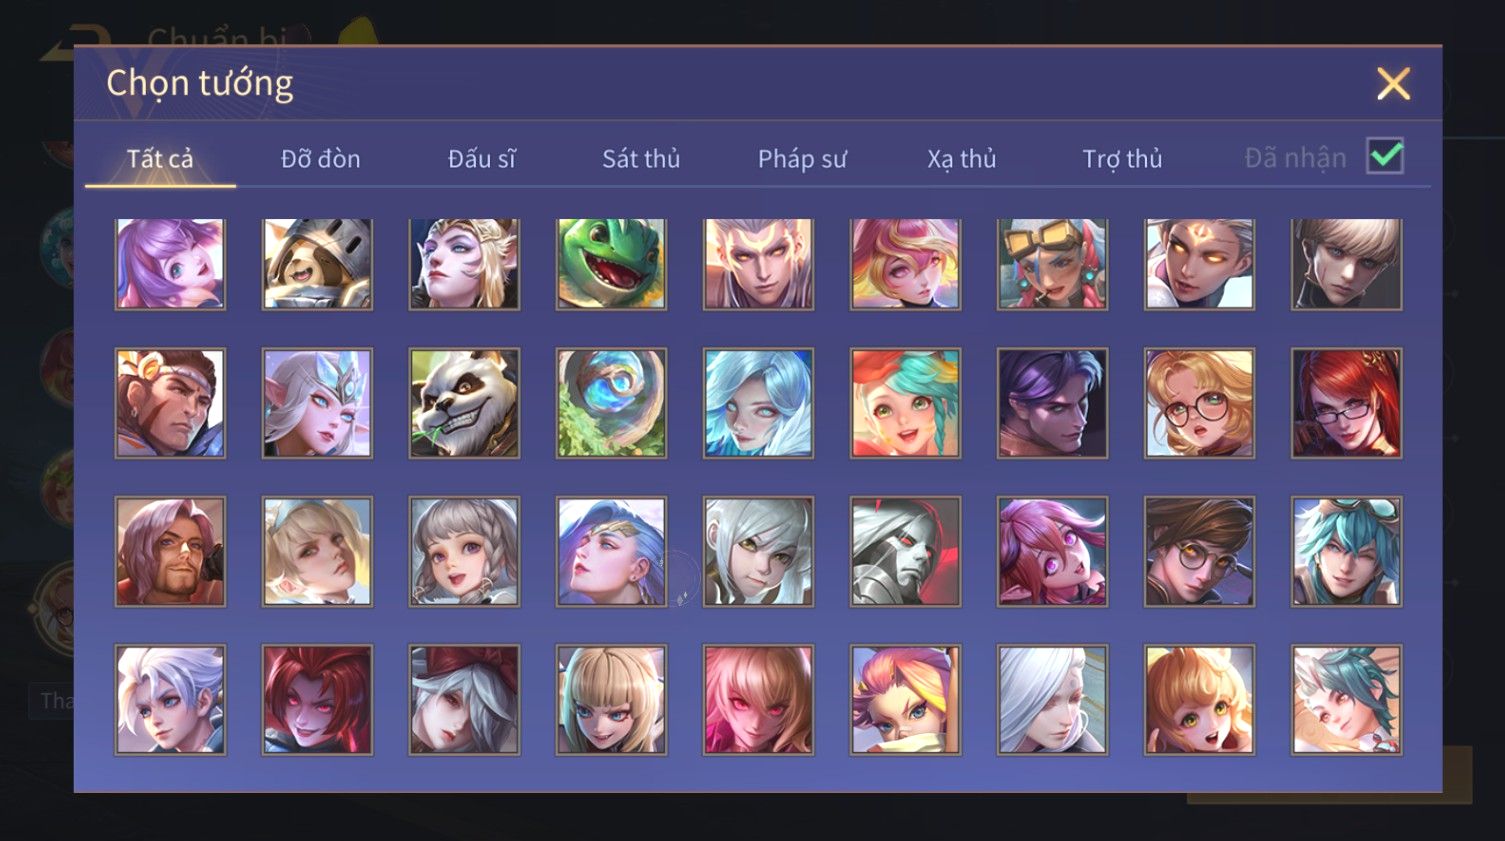Show the Pháp sư hero list
This screenshot has height=841, width=1505.
coord(802,158)
